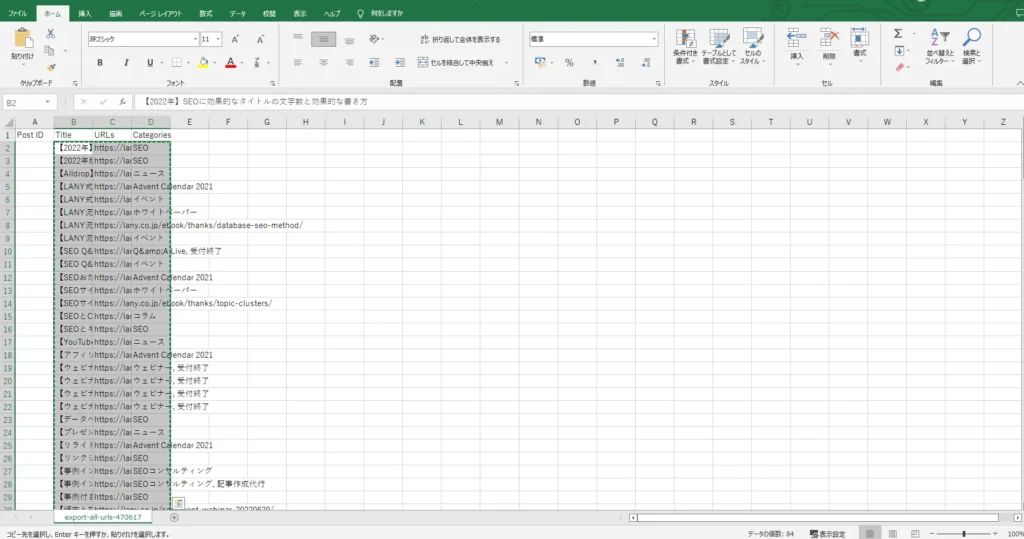This screenshot has width=1024, height=539.
Task: Apply comma style number format
Action: 594,63
